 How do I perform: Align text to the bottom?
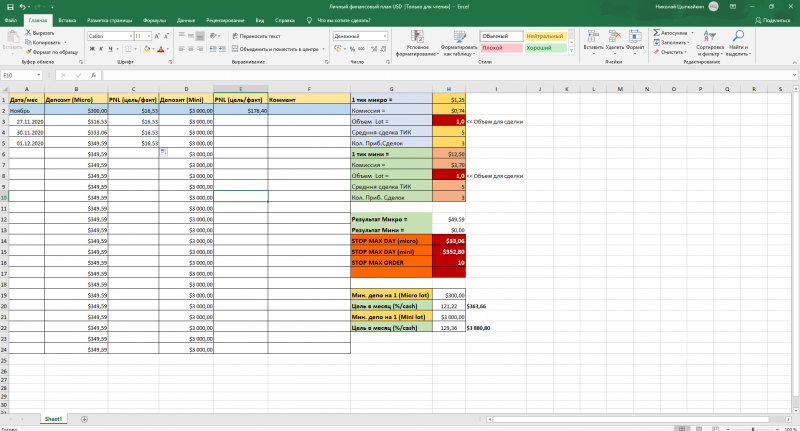(200, 36)
